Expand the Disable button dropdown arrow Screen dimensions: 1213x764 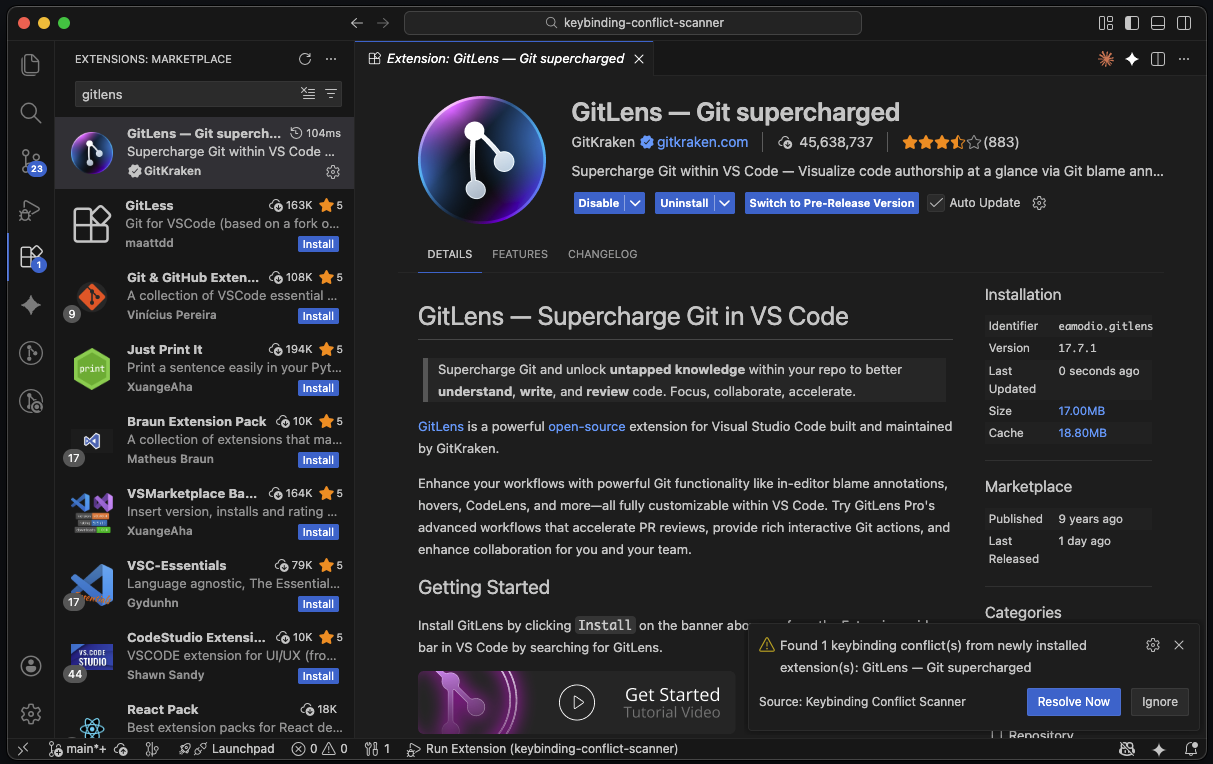tap(635, 203)
